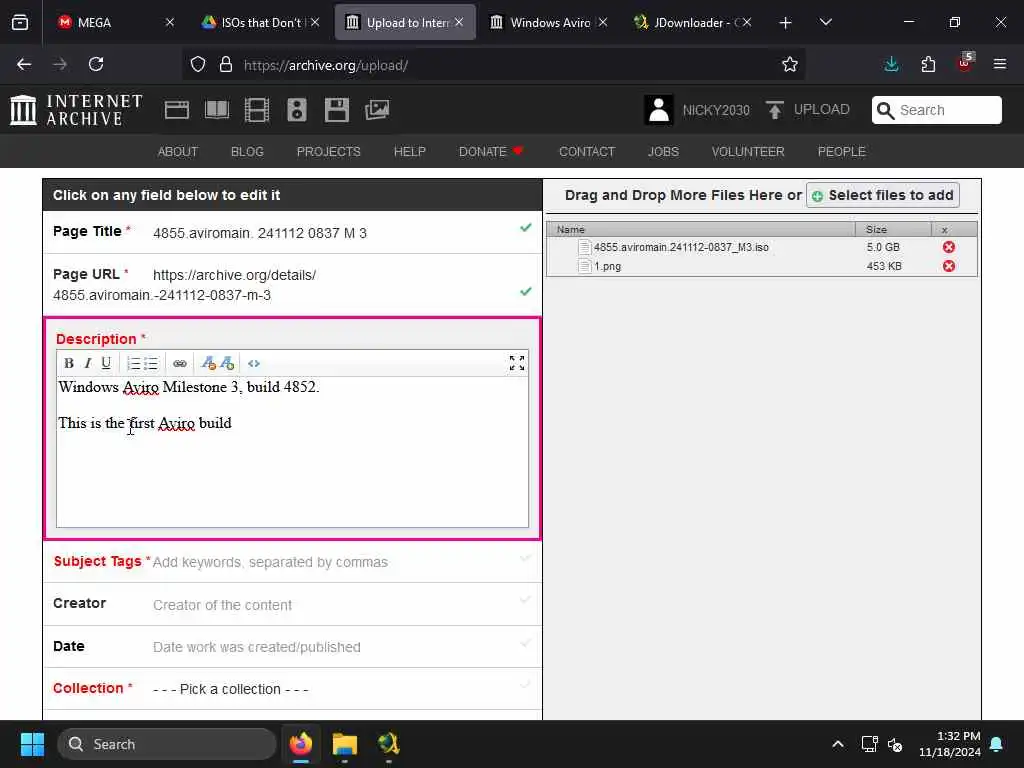Open the PROJECTS menu item
The width and height of the screenshot is (1024, 768).
328,152
